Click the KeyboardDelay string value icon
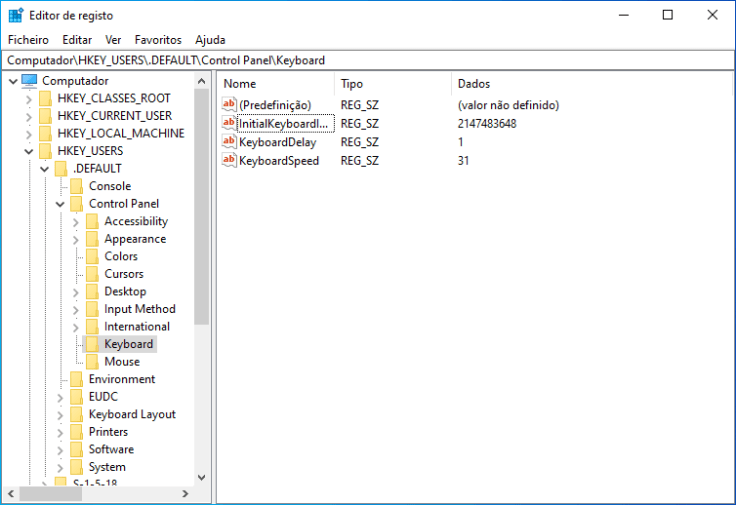 229,142
